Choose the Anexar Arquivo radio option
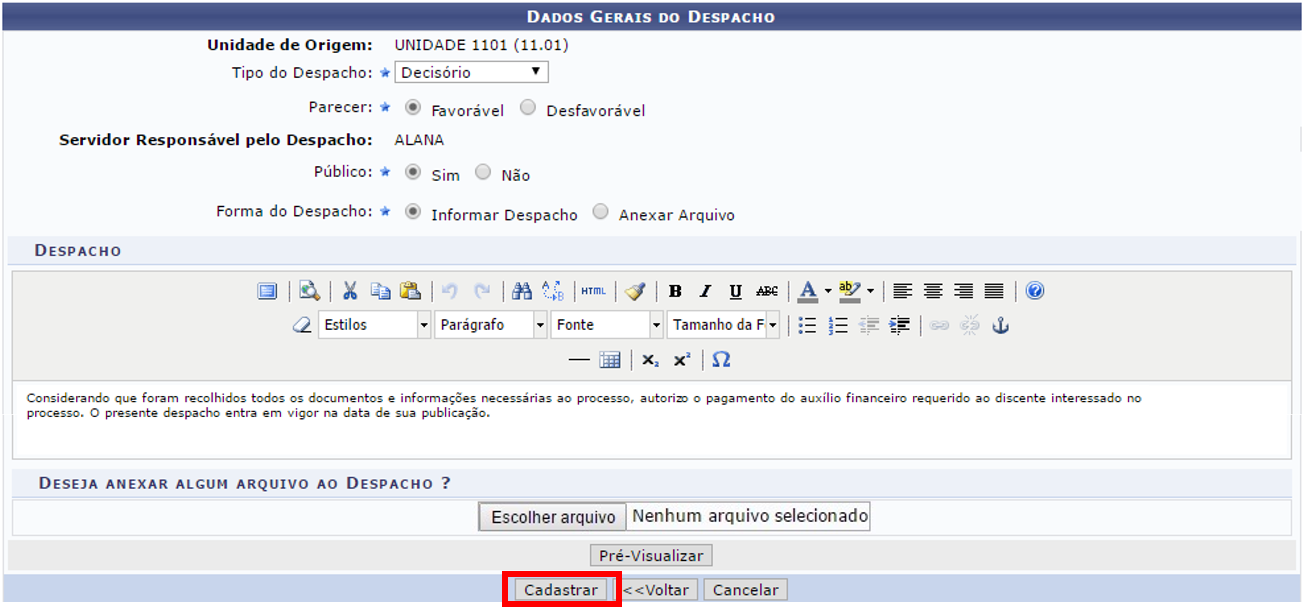 pos(600,212)
